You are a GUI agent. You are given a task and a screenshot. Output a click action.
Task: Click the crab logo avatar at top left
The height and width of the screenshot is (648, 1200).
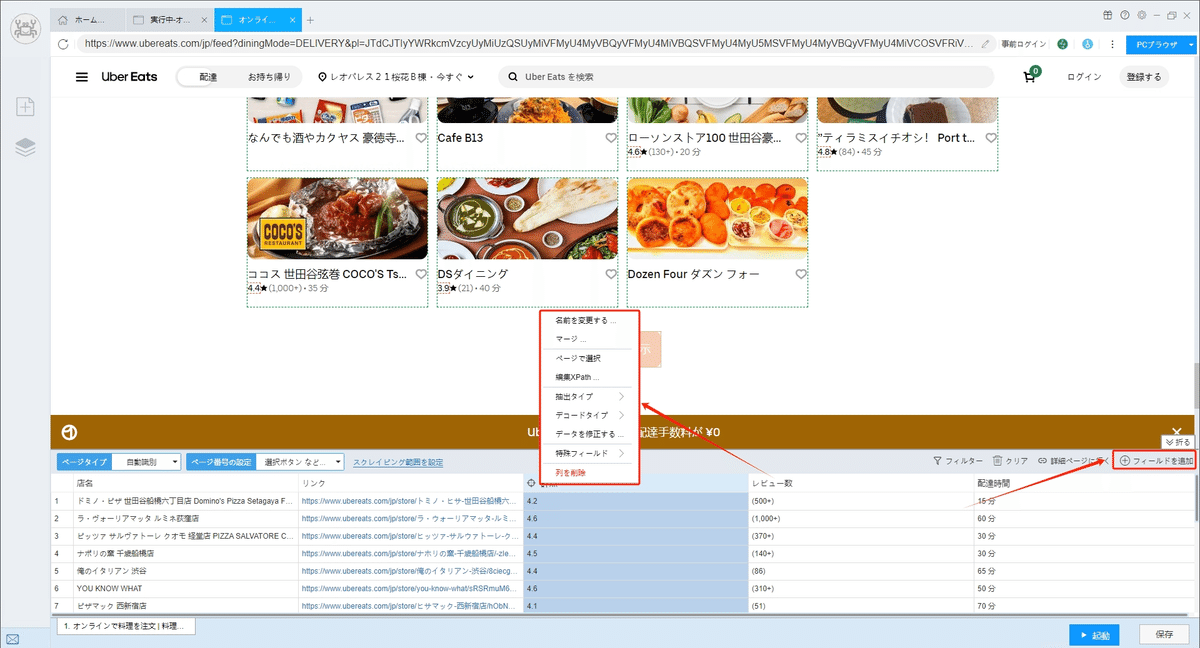tap(25, 27)
